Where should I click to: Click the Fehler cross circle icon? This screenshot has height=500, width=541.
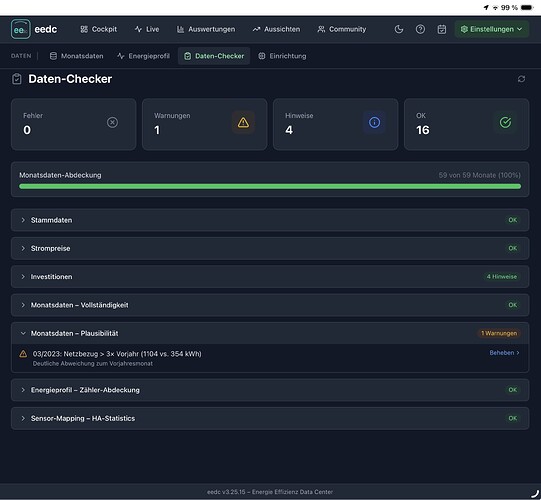[x=112, y=122]
